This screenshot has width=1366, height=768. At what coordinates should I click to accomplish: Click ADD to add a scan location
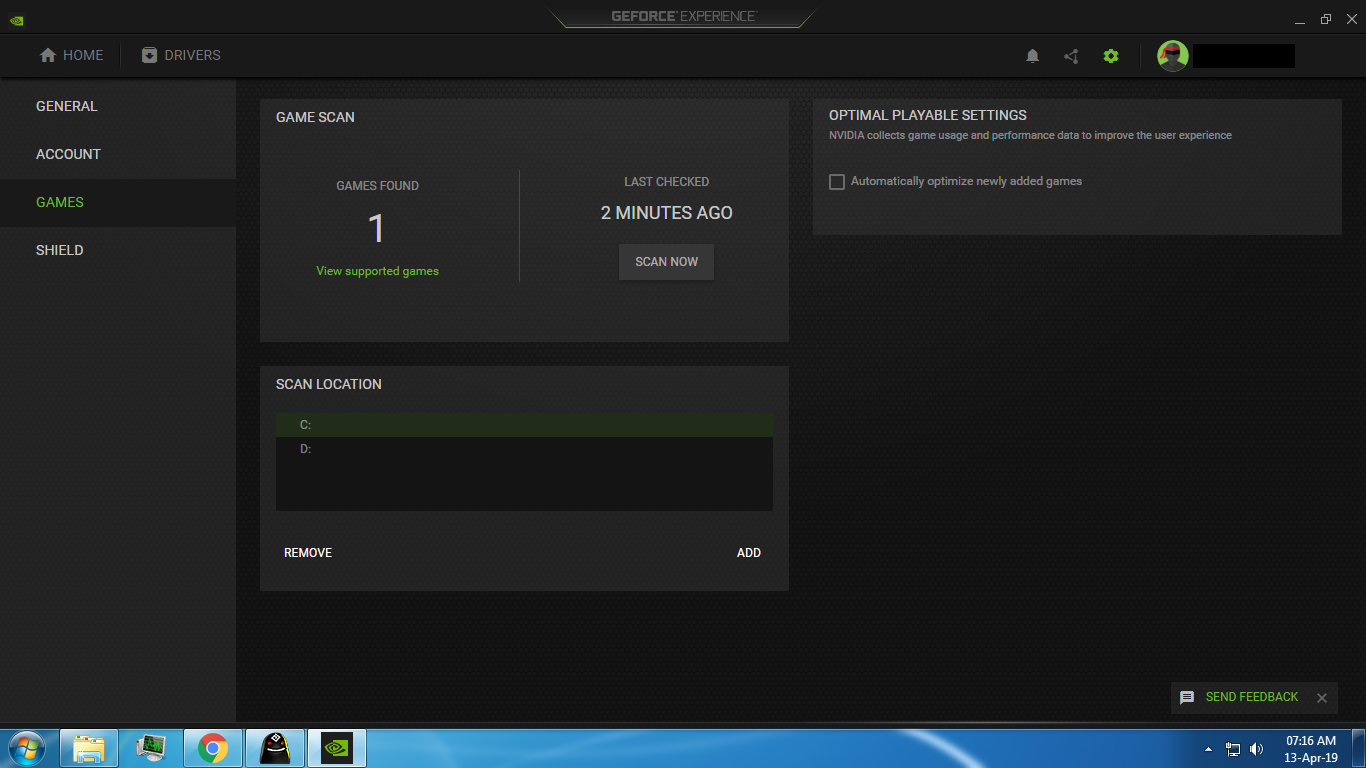pyautogui.click(x=748, y=552)
